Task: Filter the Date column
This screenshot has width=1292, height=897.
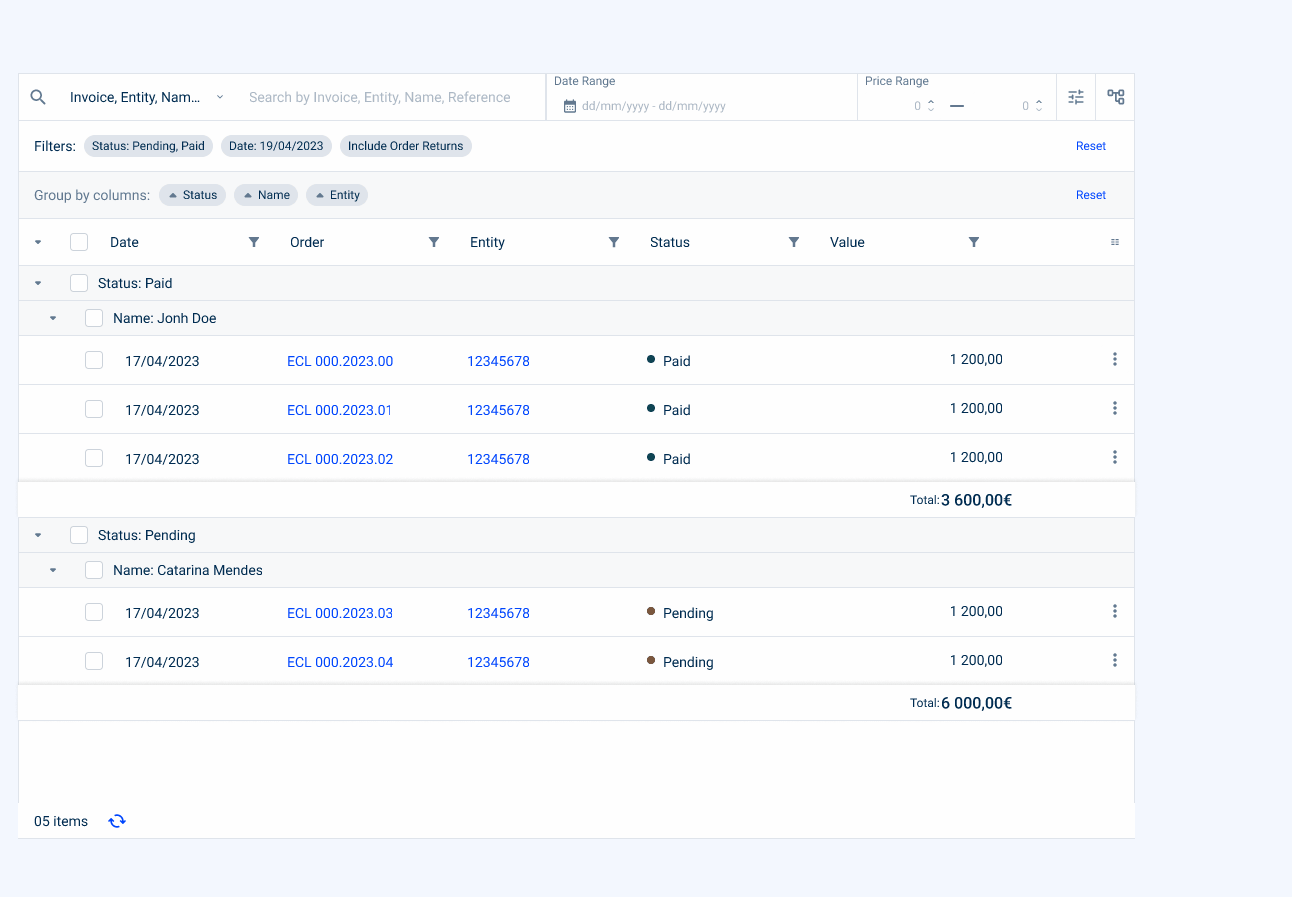Action: pos(254,242)
